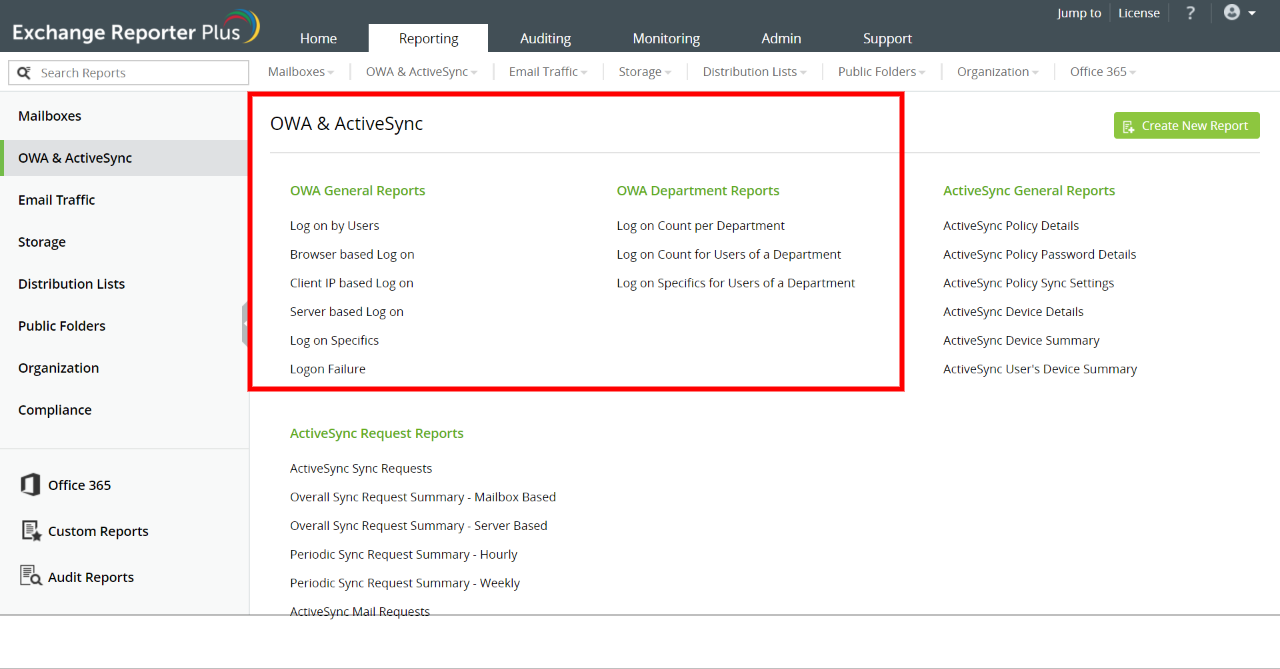1280x669 pixels.
Task: Open the Home tab
Action: coord(318,38)
